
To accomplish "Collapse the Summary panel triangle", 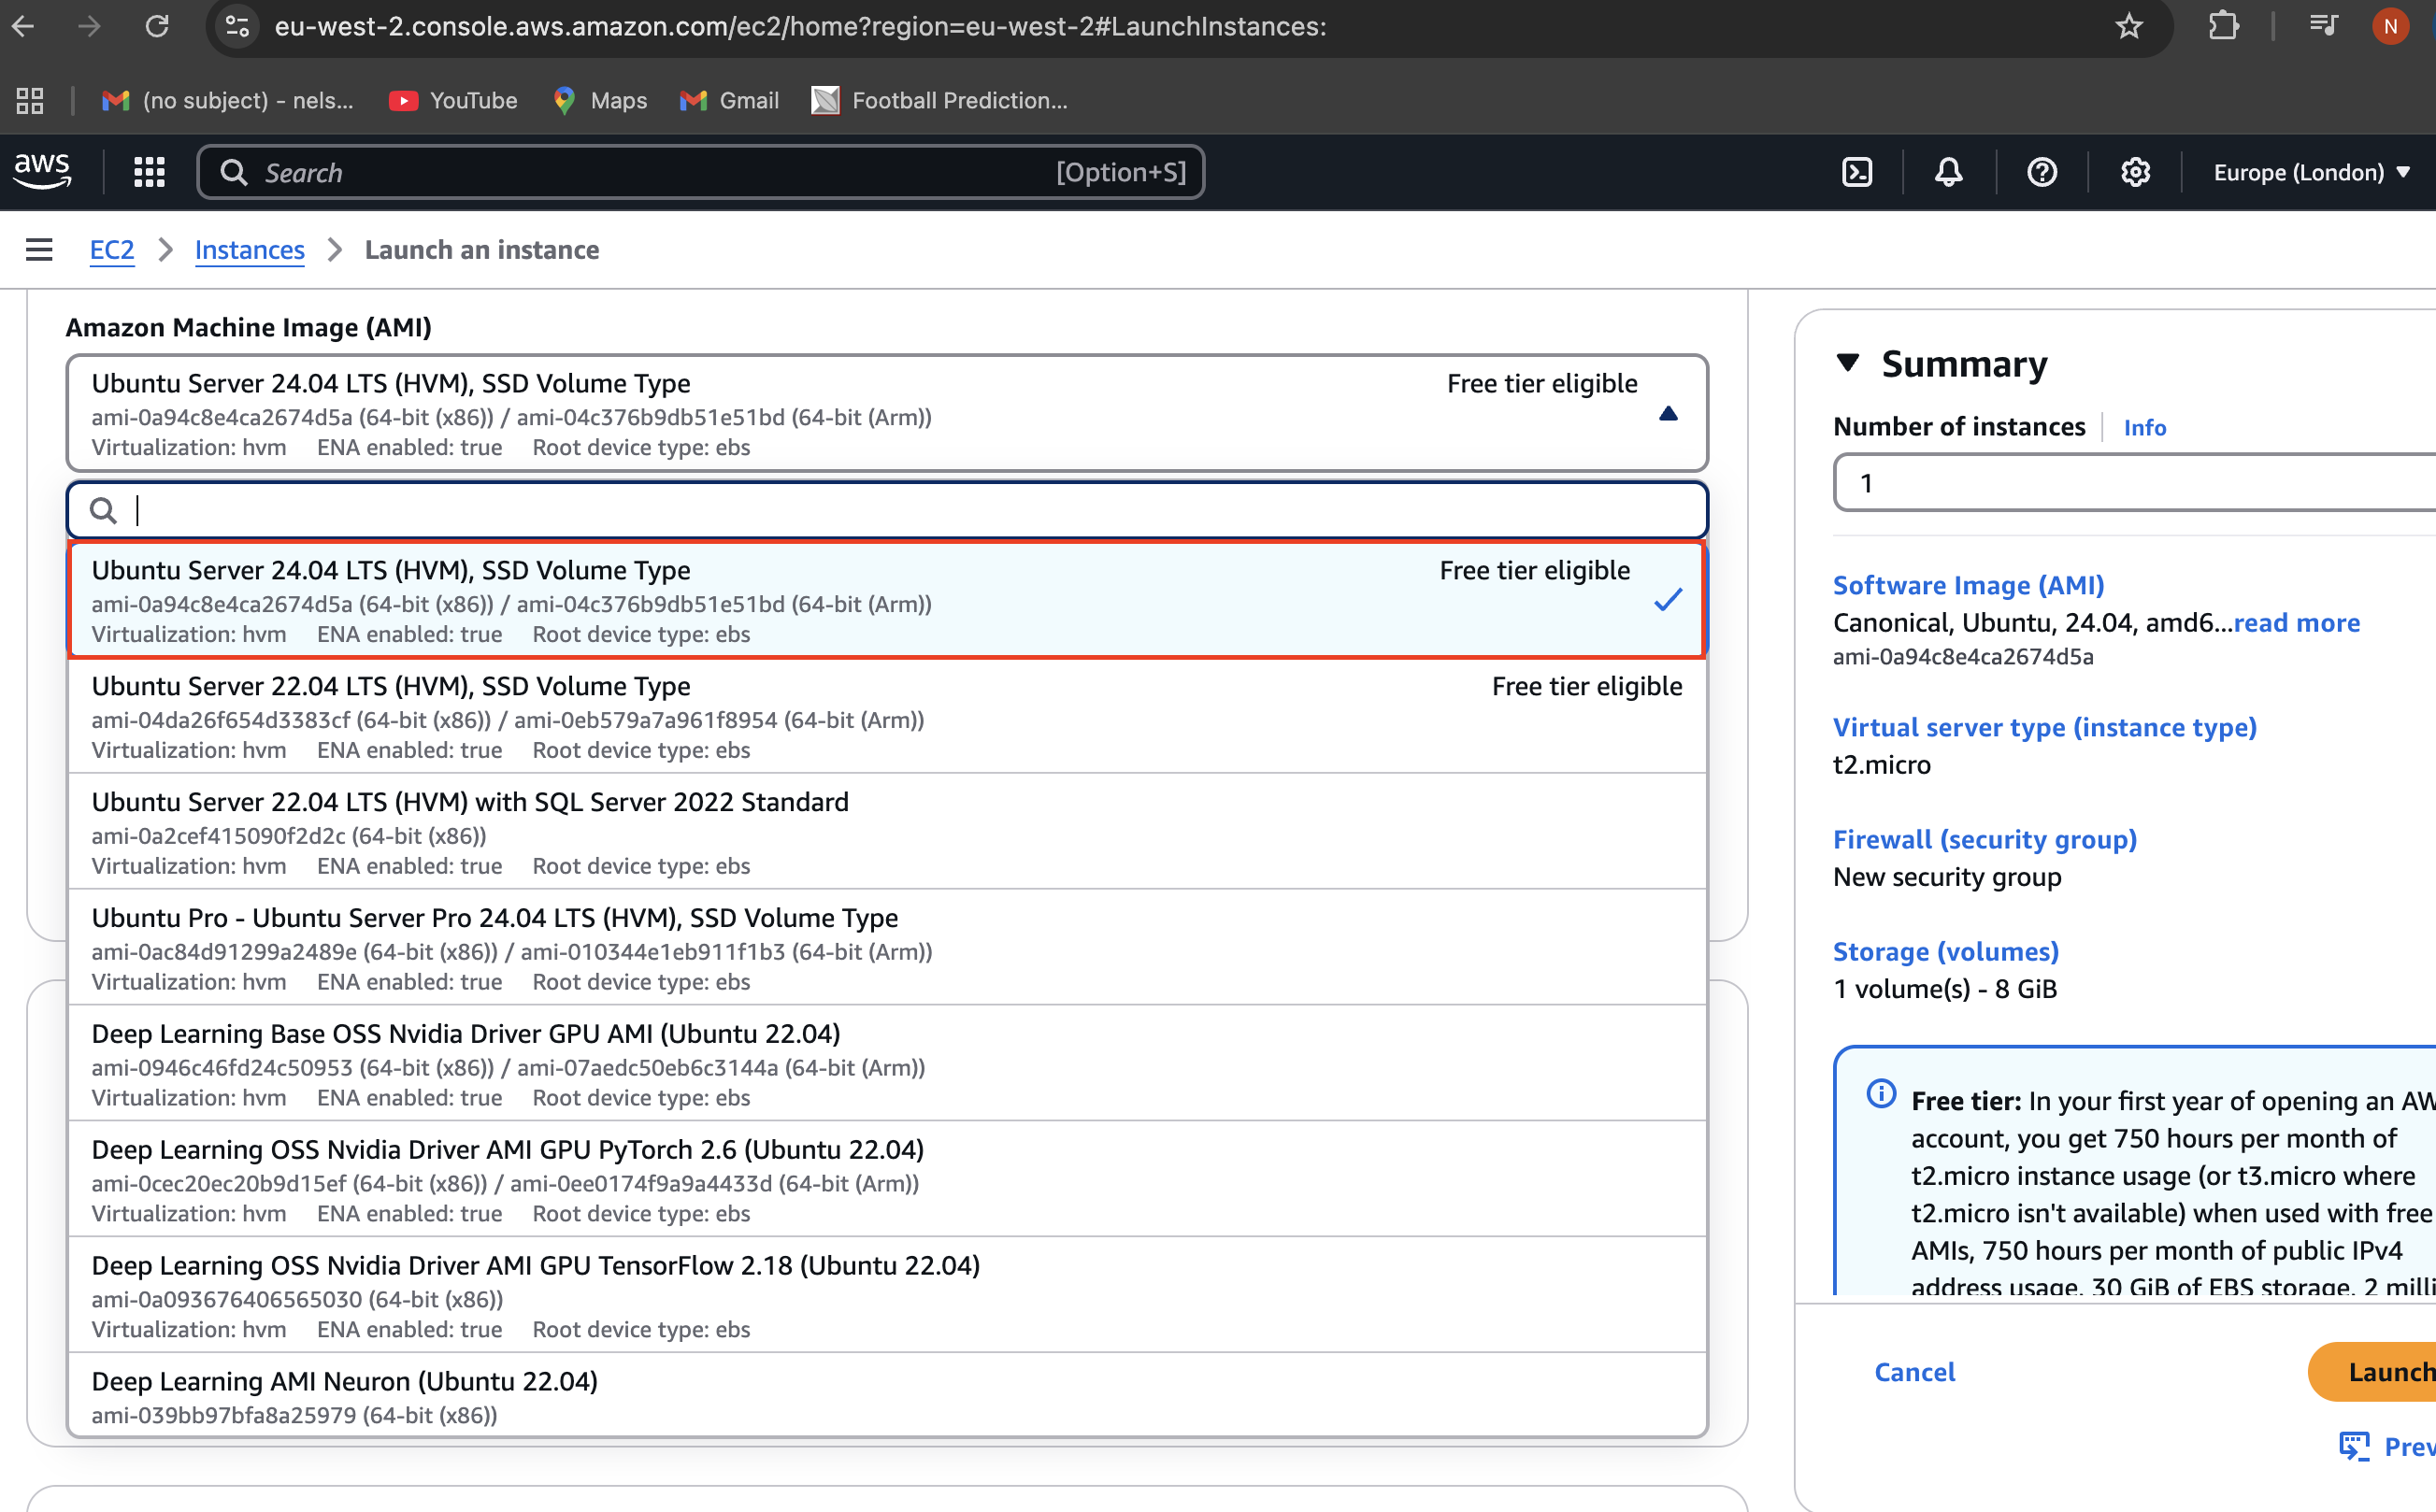I will point(1848,363).
